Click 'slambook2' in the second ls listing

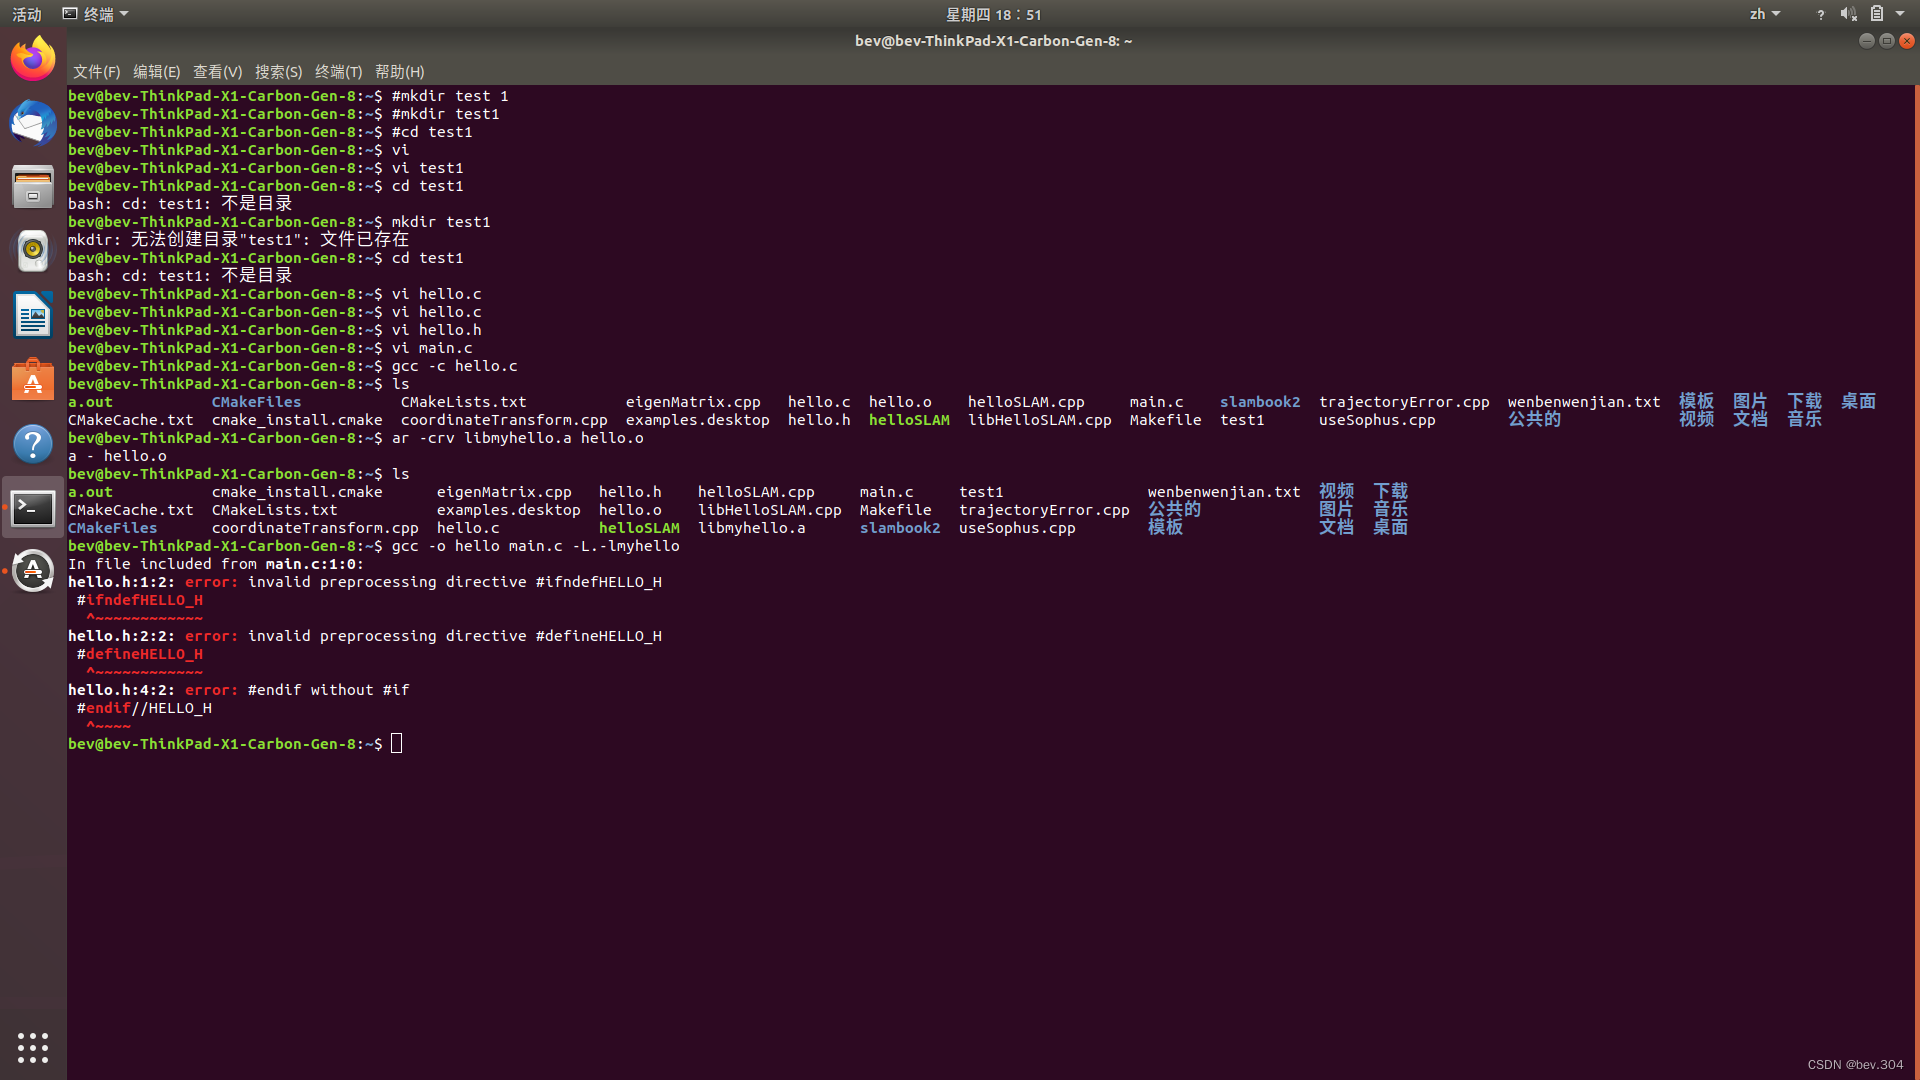900,528
